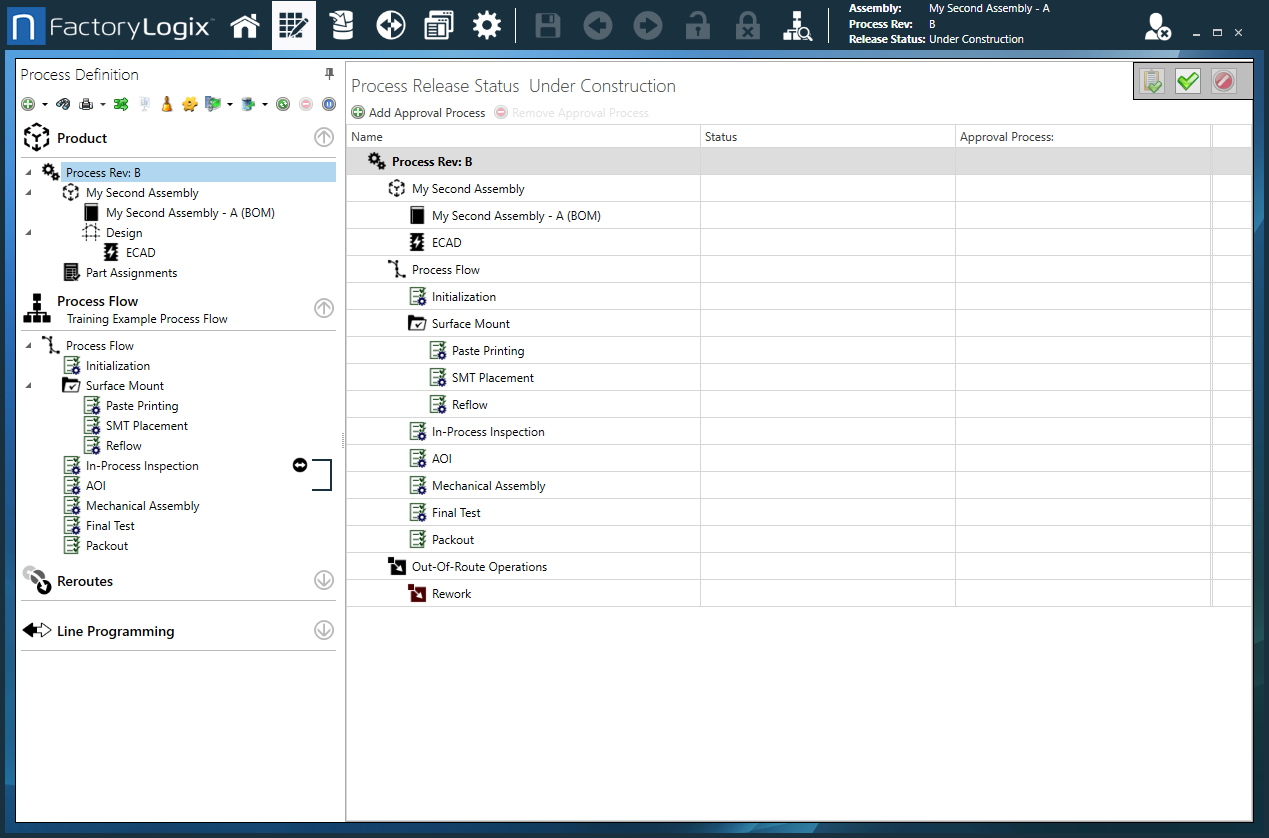Switch to the documents view in the top ribbon
Screen dimensions: 1269x838
pos(438,25)
